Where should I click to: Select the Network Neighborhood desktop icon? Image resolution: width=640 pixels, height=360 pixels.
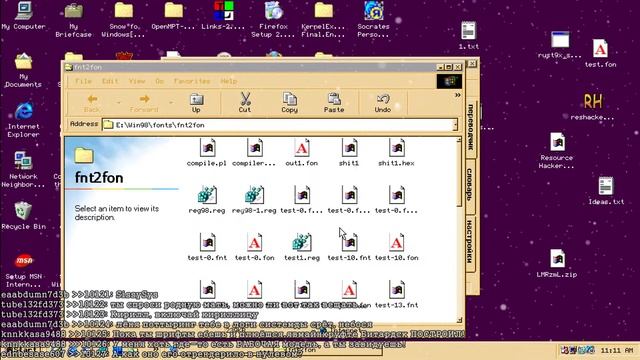23,169
